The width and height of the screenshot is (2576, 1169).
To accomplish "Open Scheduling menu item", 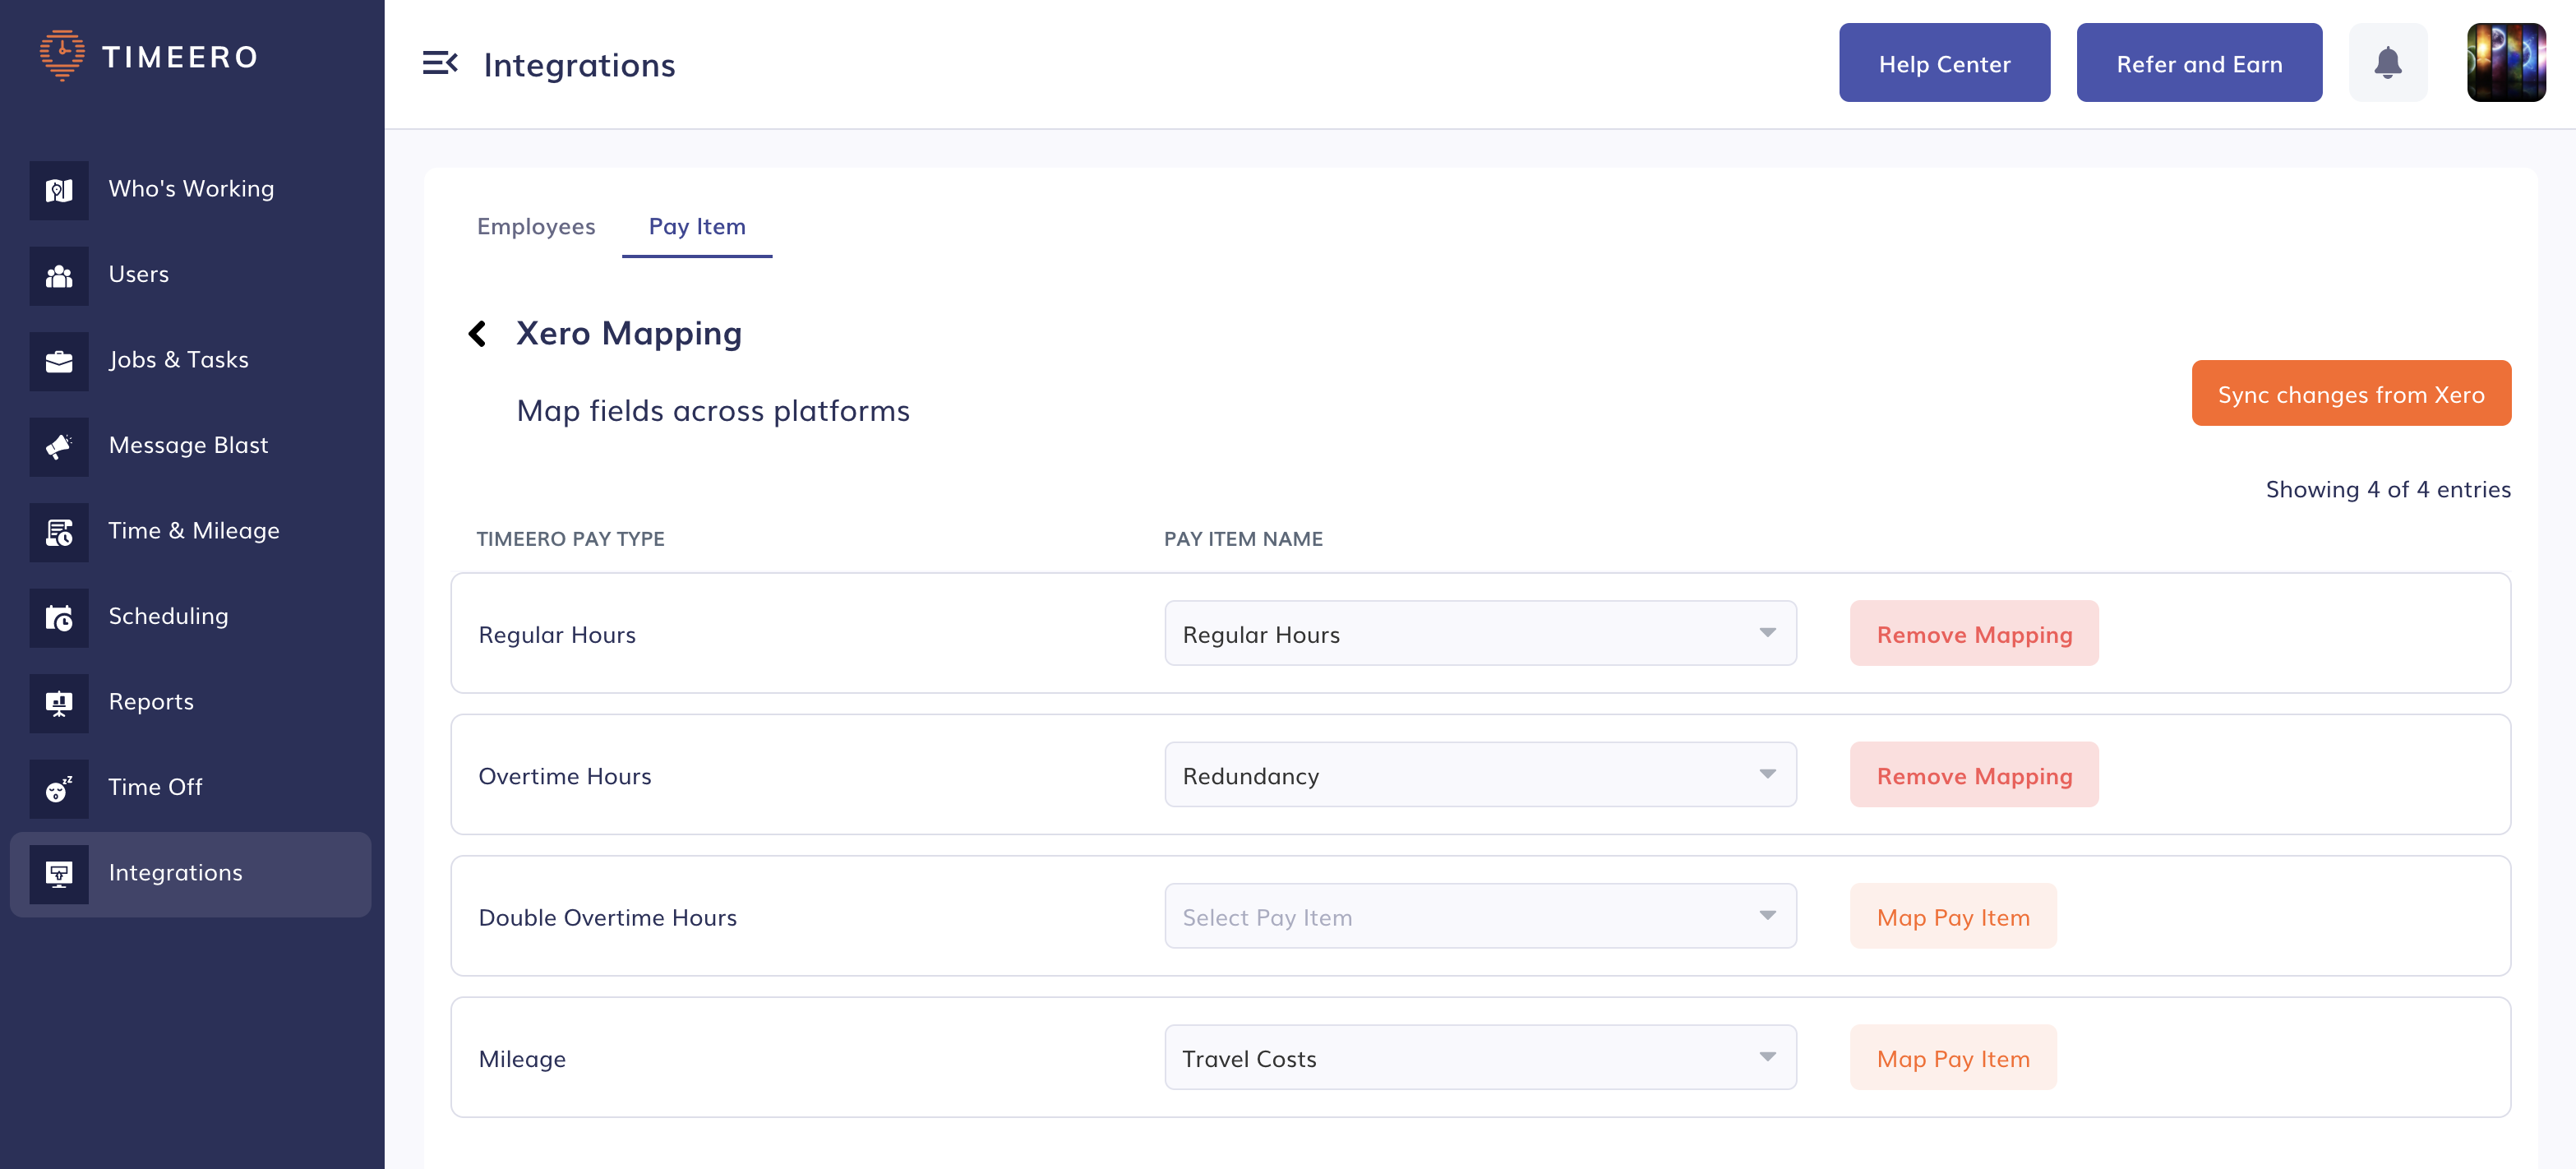I will [x=190, y=617].
